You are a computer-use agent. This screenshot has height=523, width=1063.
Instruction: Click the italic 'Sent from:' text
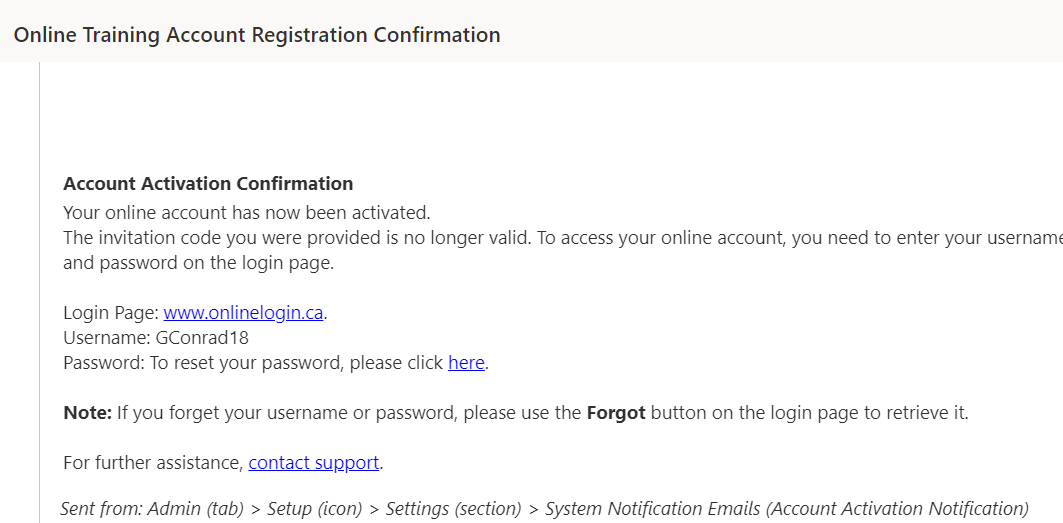(101, 508)
